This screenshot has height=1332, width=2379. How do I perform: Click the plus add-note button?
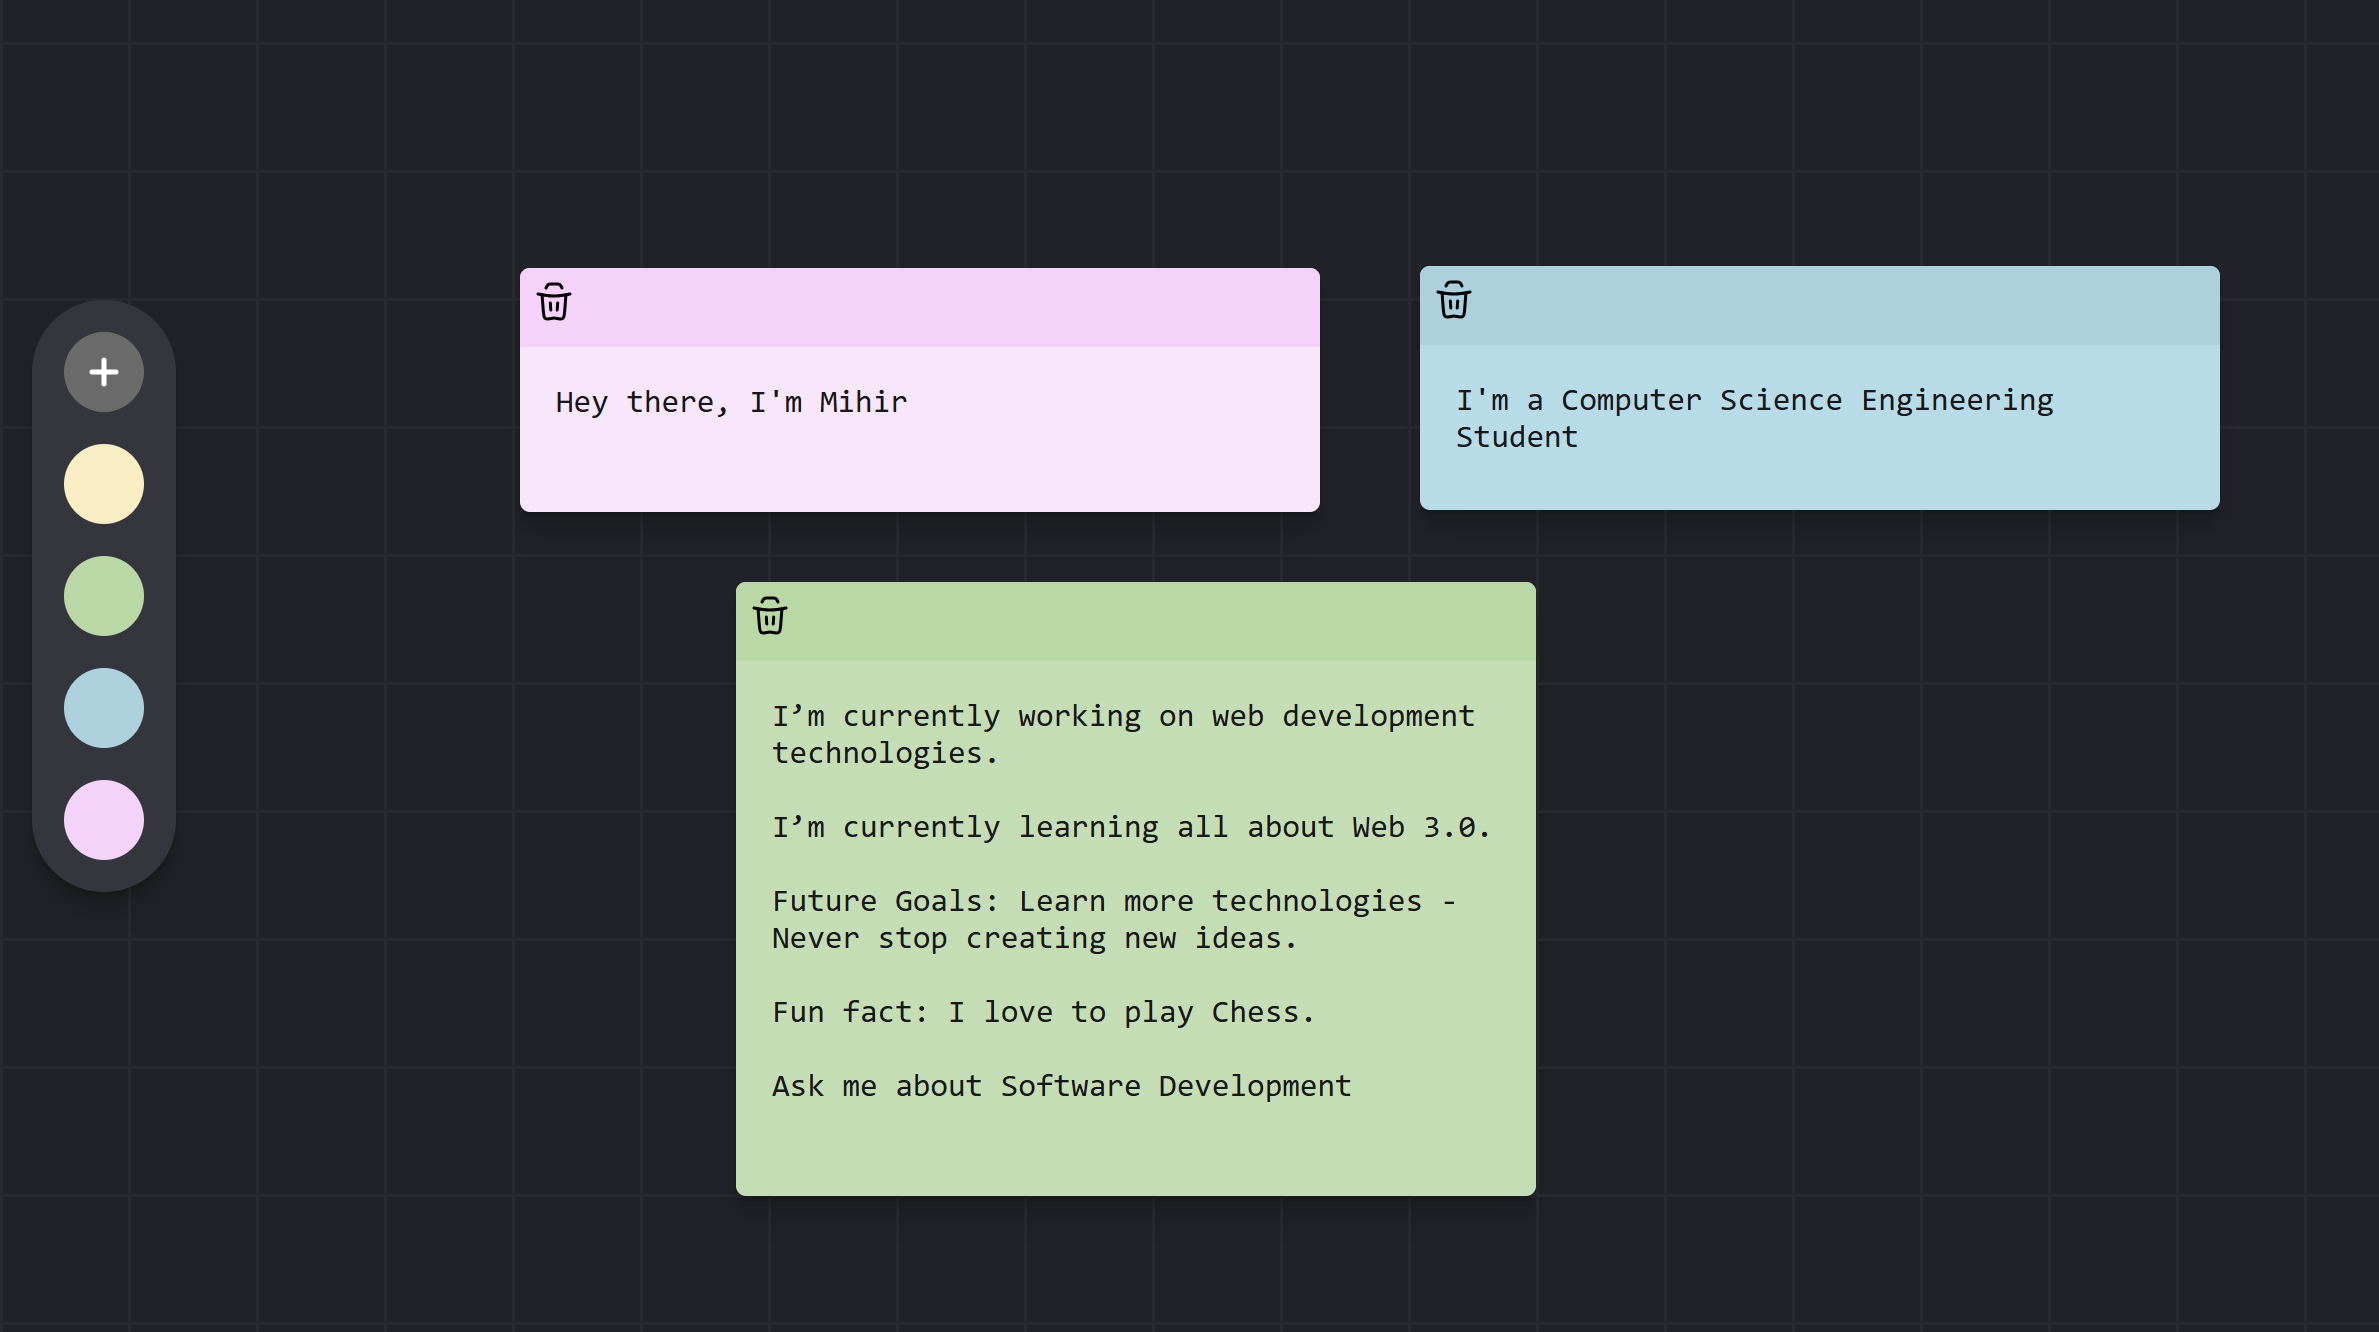coord(104,372)
